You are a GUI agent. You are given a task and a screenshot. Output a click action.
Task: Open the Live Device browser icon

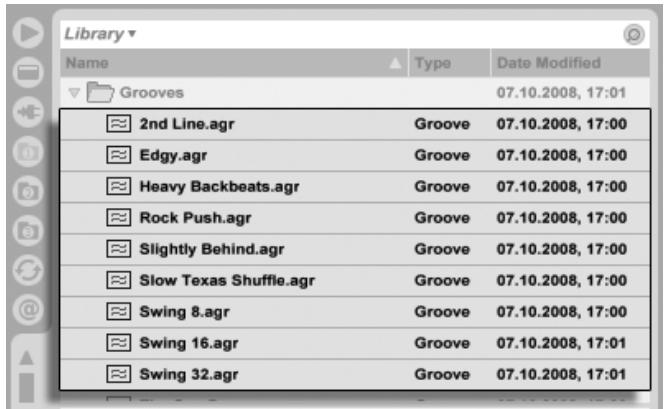click(x=28, y=73)
